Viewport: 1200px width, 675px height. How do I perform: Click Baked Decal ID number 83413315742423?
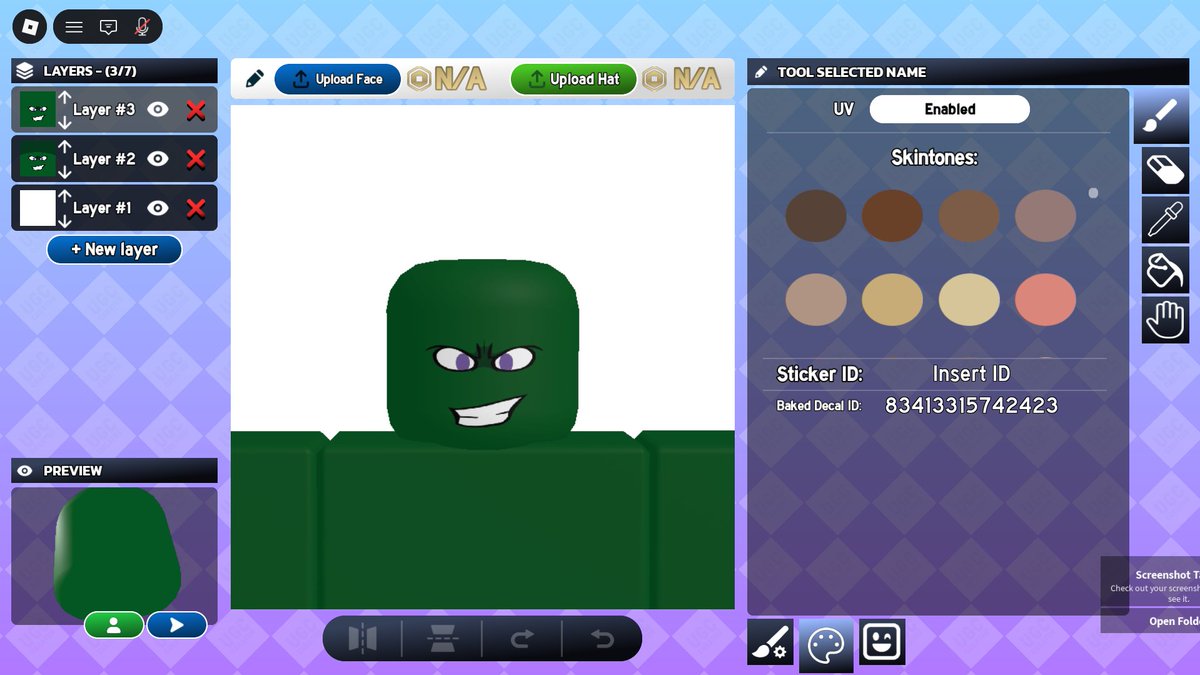tap(971, 405)
